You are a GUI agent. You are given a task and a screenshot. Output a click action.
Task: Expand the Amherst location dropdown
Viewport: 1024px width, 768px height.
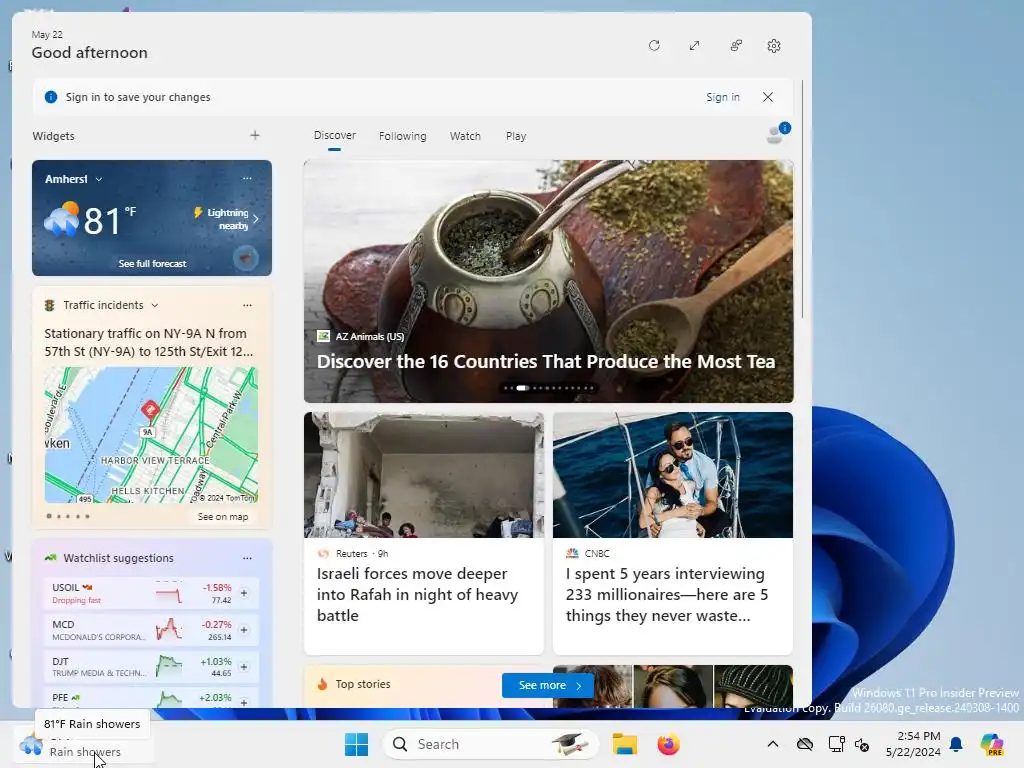click(99, 179)
